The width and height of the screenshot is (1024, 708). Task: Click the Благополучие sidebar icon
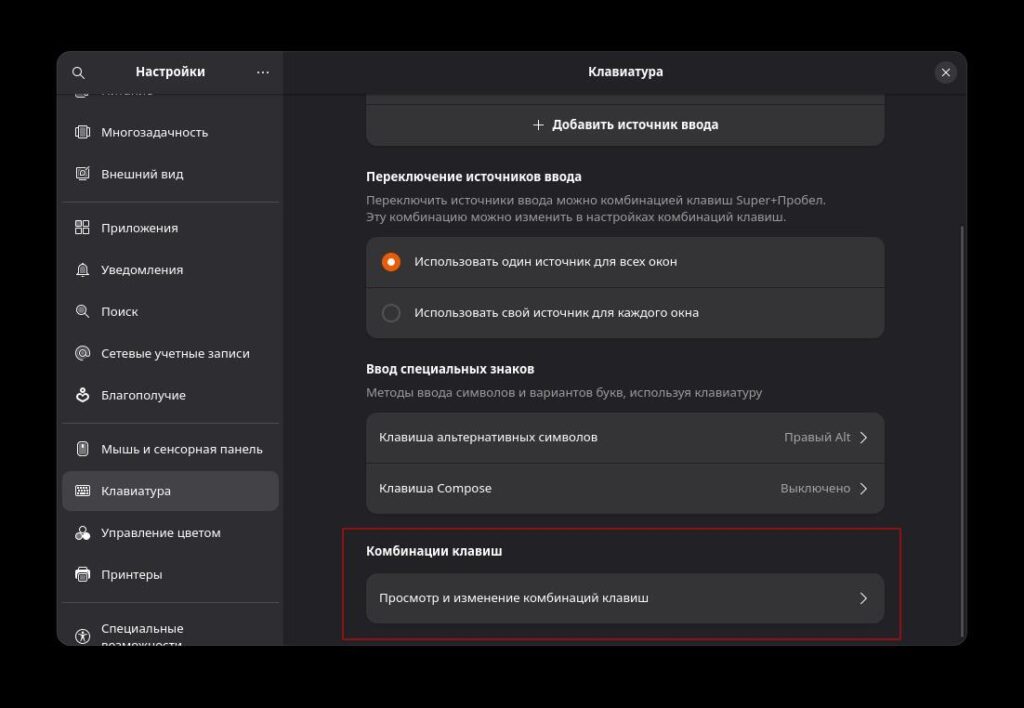pyautogui.click(x=82, y=394)
